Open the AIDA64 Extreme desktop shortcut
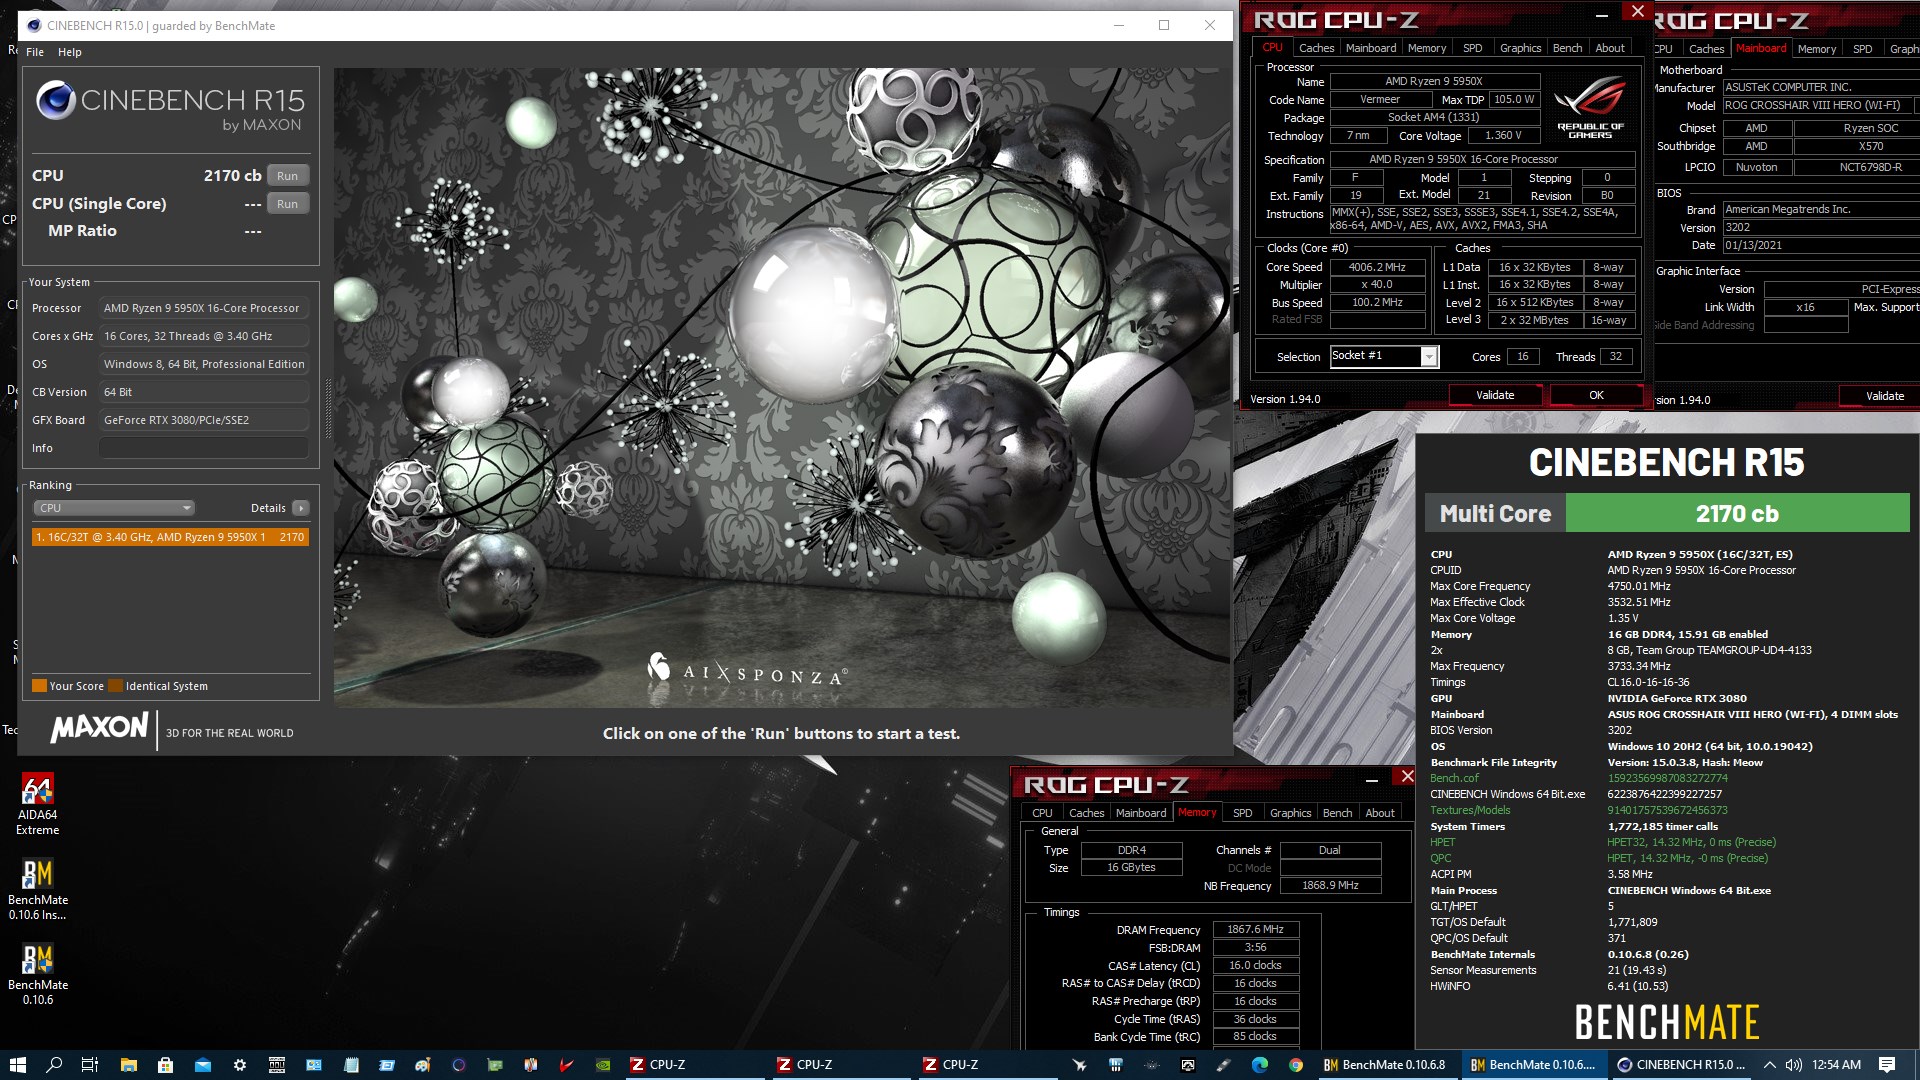The height and width of the screenshot is (1080, 1920). coord(38,804)
